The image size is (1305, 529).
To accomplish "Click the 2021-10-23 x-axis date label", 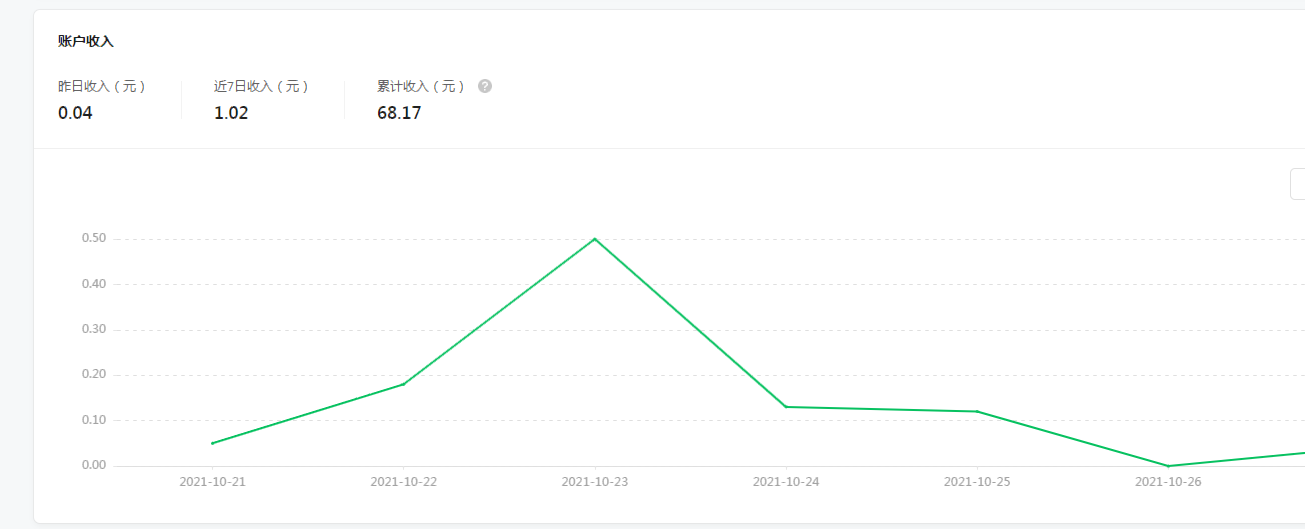I will click(x=595, y=482).
